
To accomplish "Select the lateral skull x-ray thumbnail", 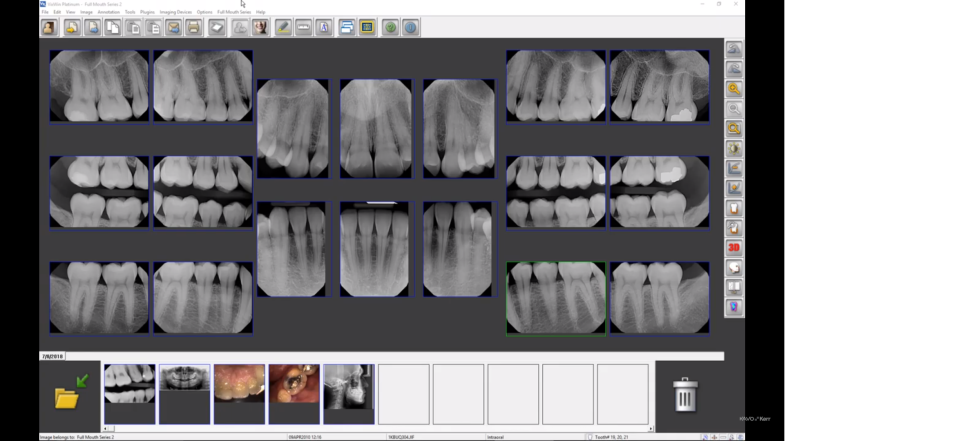I will click(348, 386).
